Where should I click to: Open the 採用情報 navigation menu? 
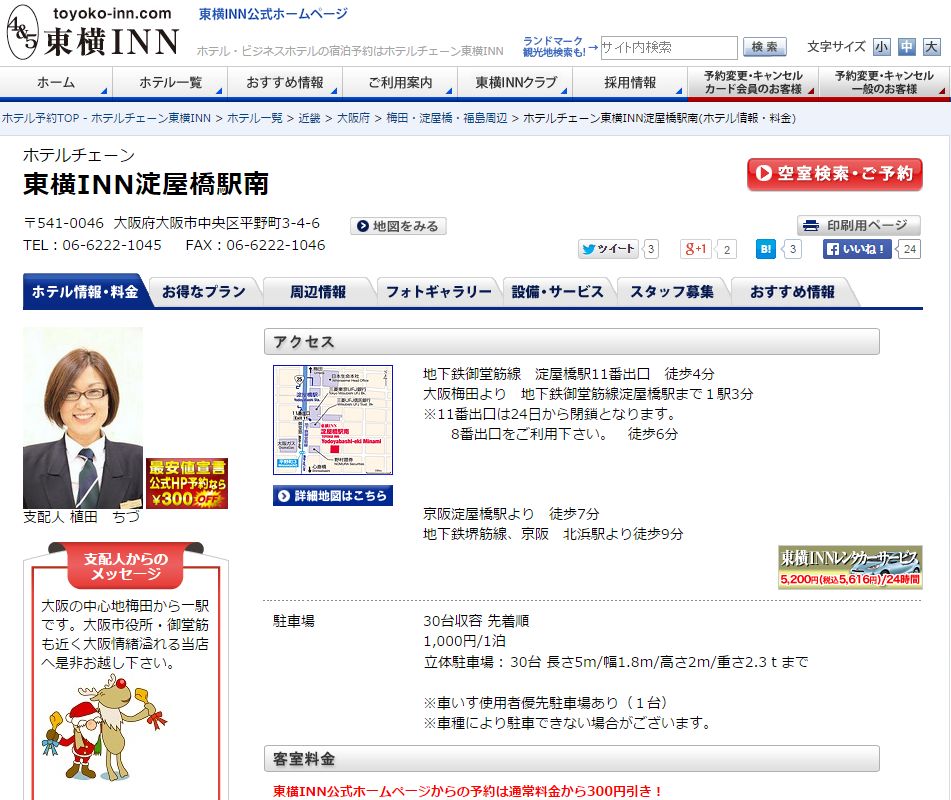click(x=630, y=82)
